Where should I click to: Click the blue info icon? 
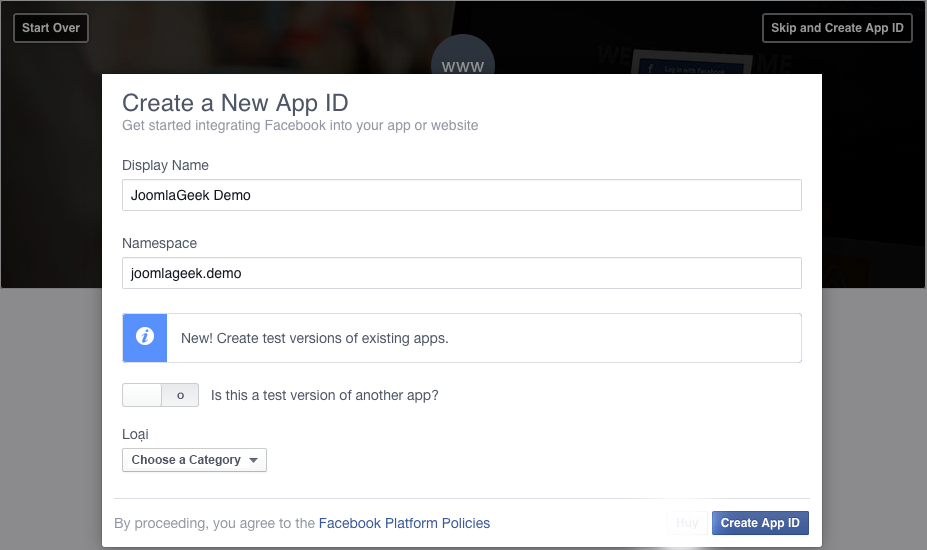pos(145,337)
